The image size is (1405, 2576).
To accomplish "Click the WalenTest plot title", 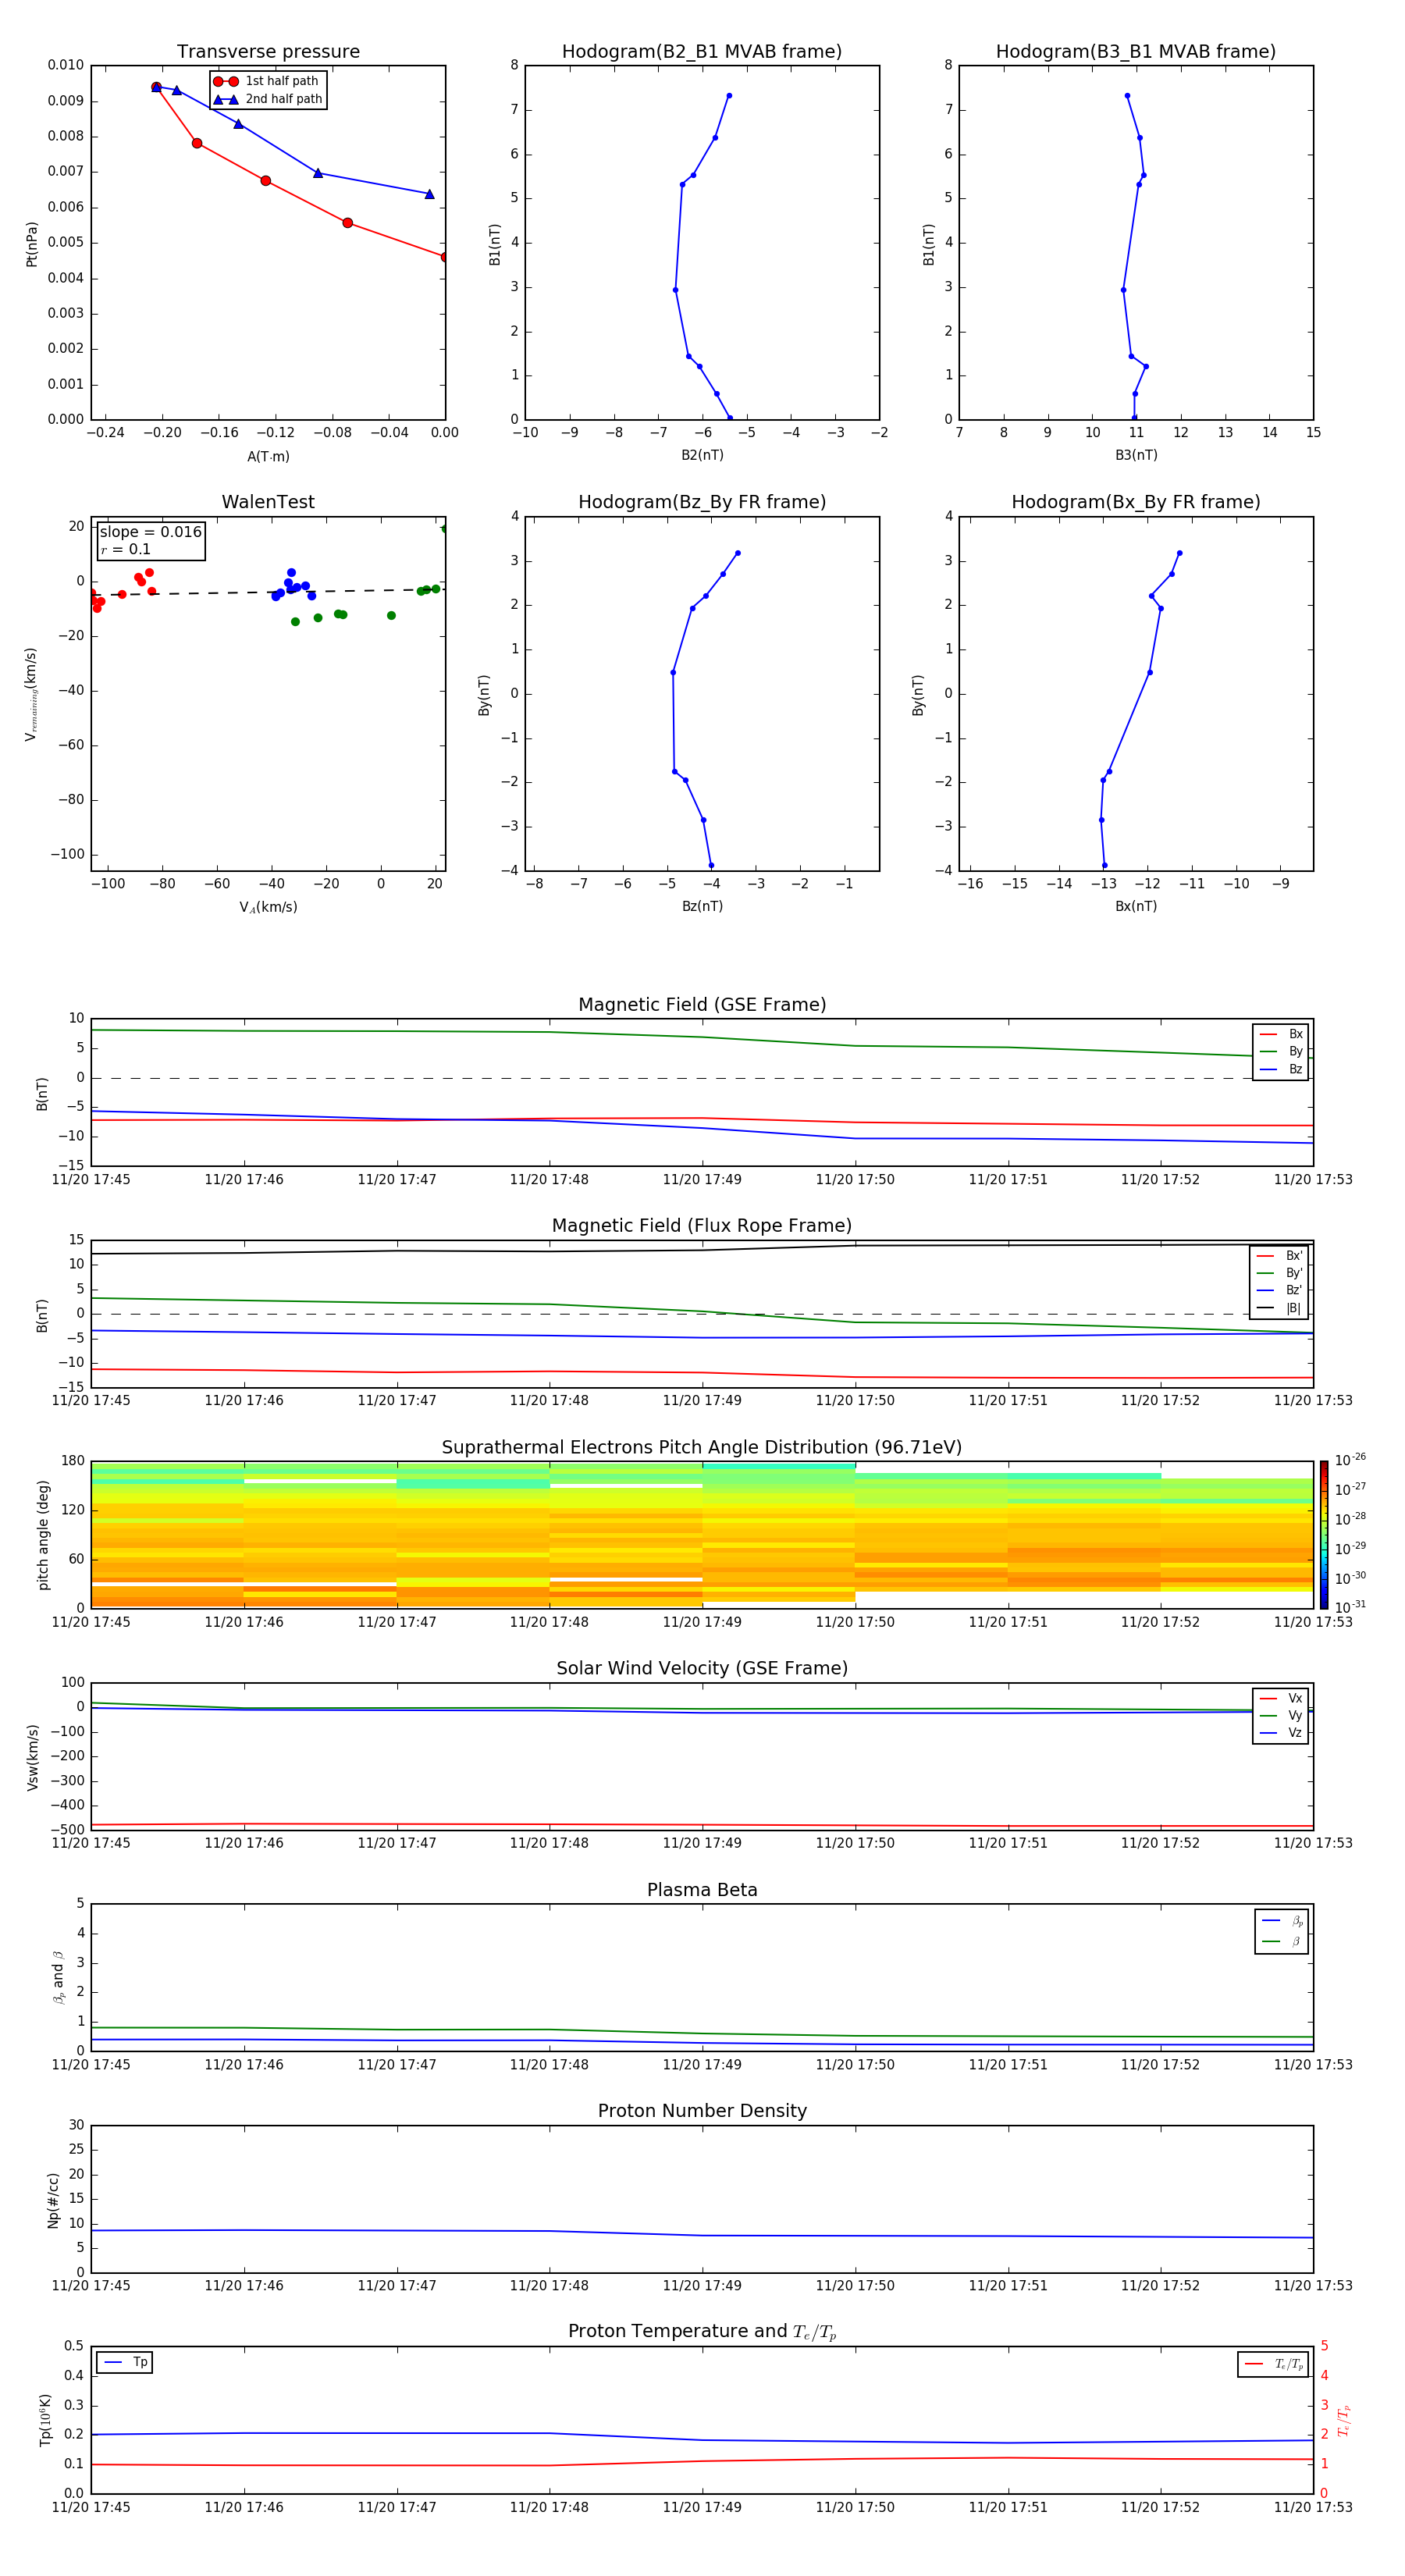I will click(268, 502).
